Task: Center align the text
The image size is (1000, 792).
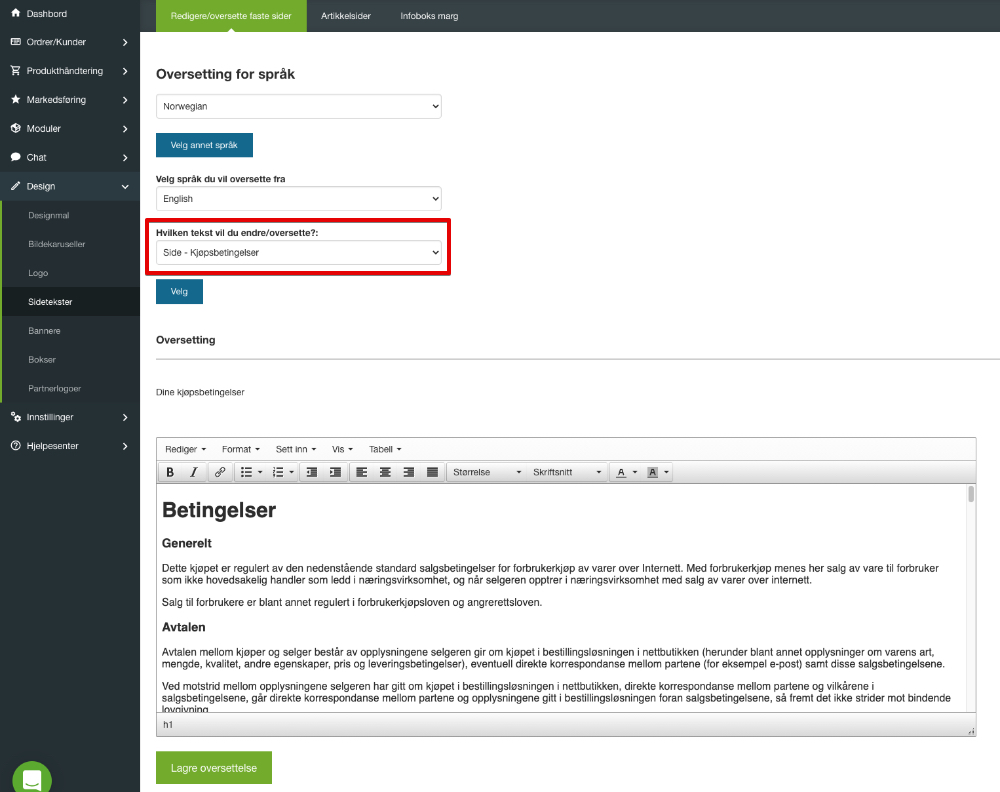Action: tap(385, 473)
